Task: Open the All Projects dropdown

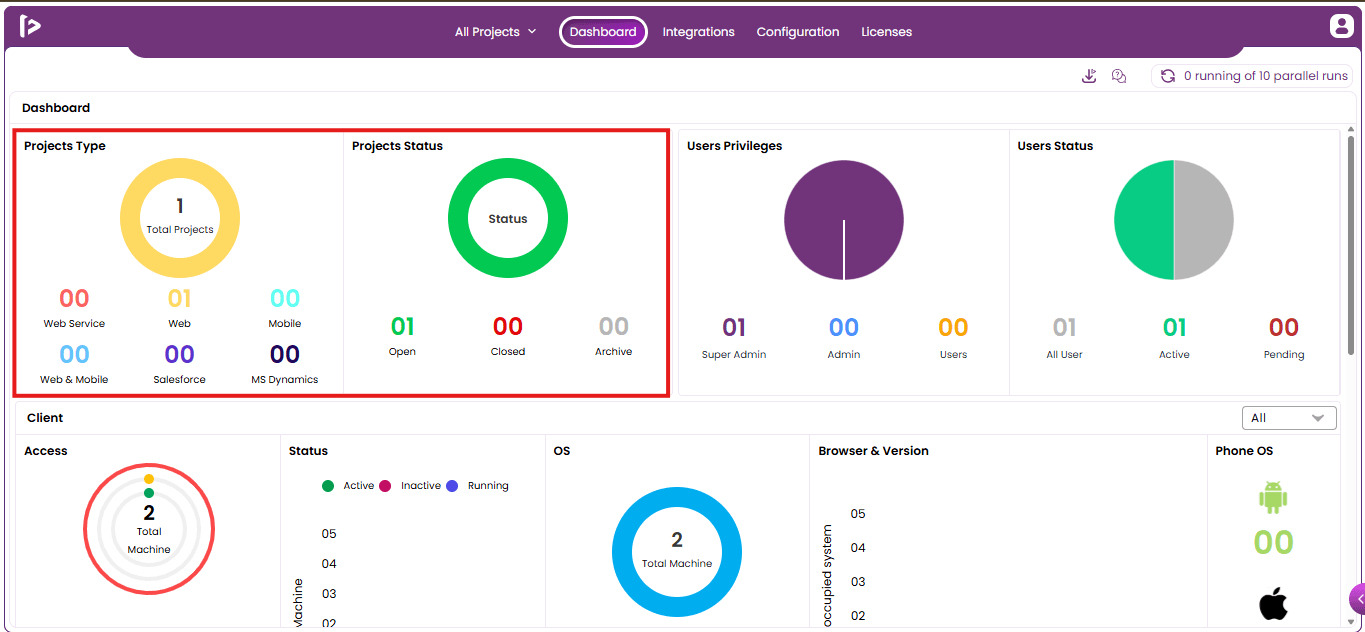Action: [496, 32]
